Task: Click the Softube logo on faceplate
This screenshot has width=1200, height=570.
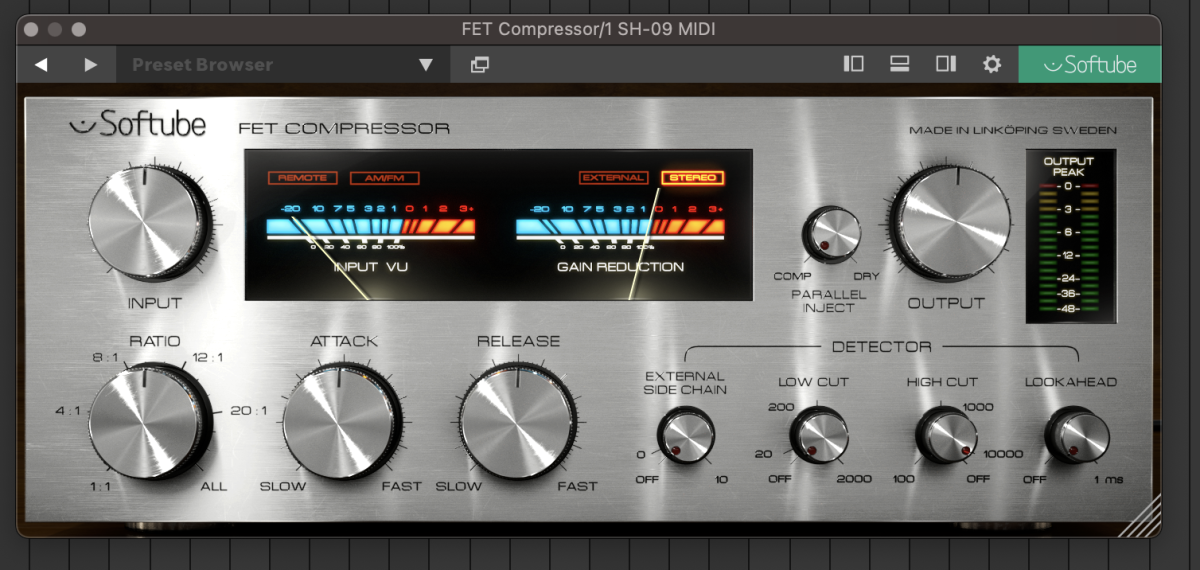Action: [137, 125]
